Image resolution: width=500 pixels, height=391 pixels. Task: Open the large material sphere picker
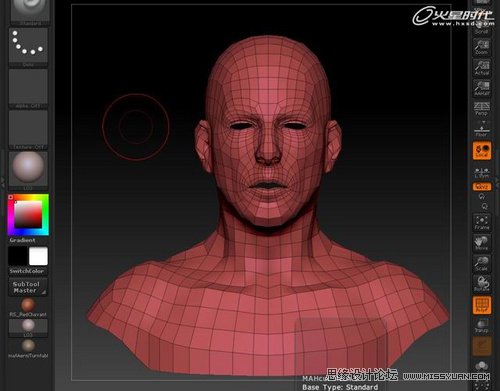click(28, 170)
